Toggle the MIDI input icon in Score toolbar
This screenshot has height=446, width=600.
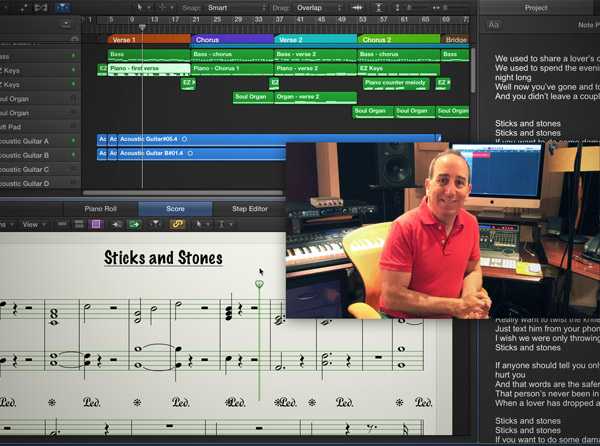pos(117,224)
